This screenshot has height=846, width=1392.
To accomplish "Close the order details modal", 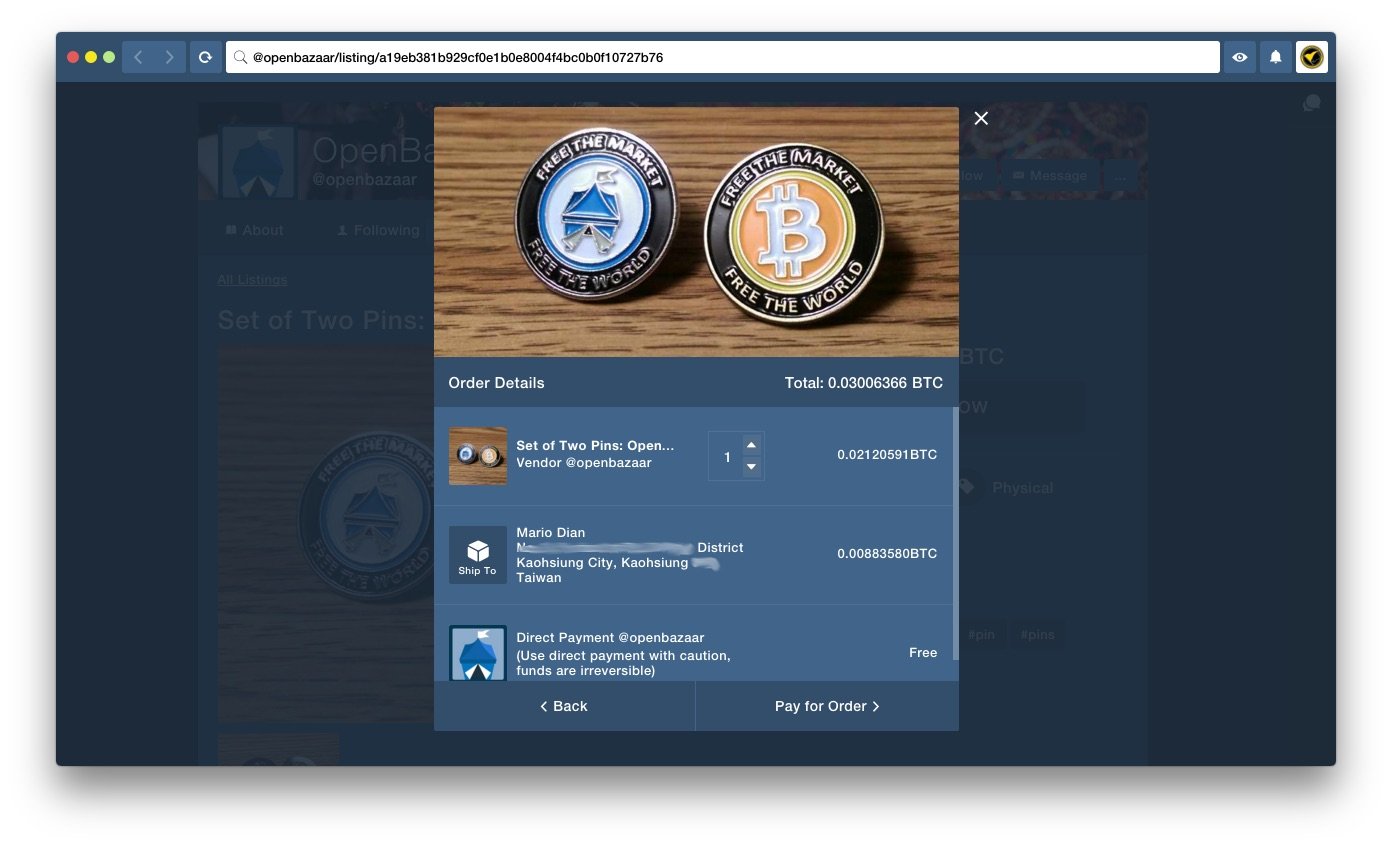I will tap(981, 118).
